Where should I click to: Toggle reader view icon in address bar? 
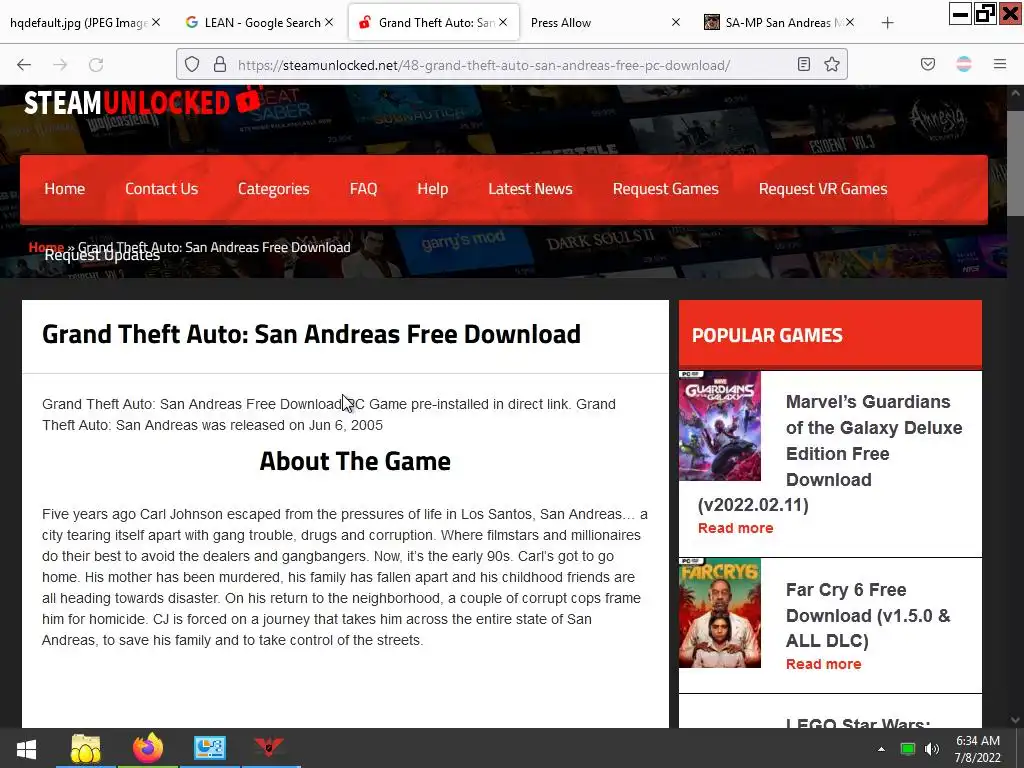(x=804, y=64)
